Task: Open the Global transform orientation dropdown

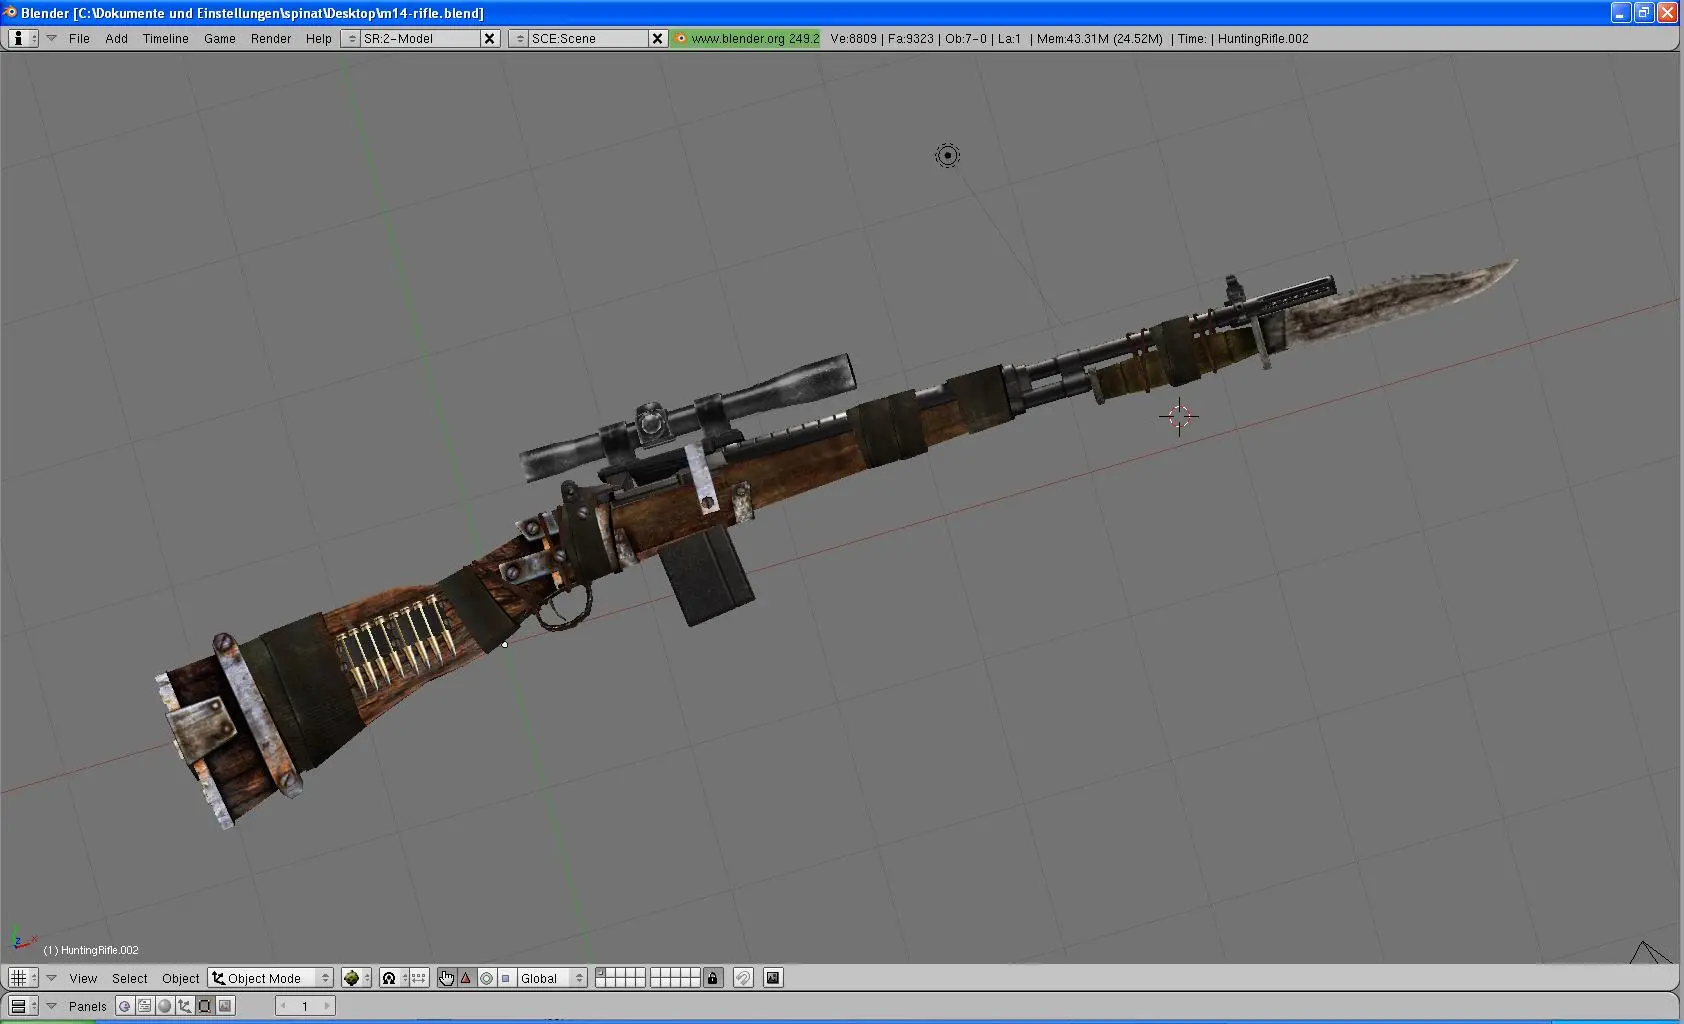Action: click(552, 978)
